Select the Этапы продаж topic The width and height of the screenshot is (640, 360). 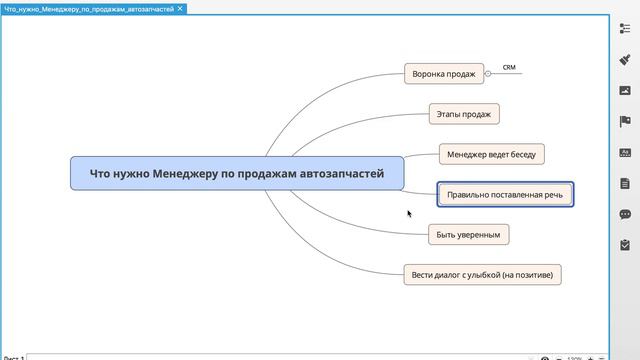point(464,114)
